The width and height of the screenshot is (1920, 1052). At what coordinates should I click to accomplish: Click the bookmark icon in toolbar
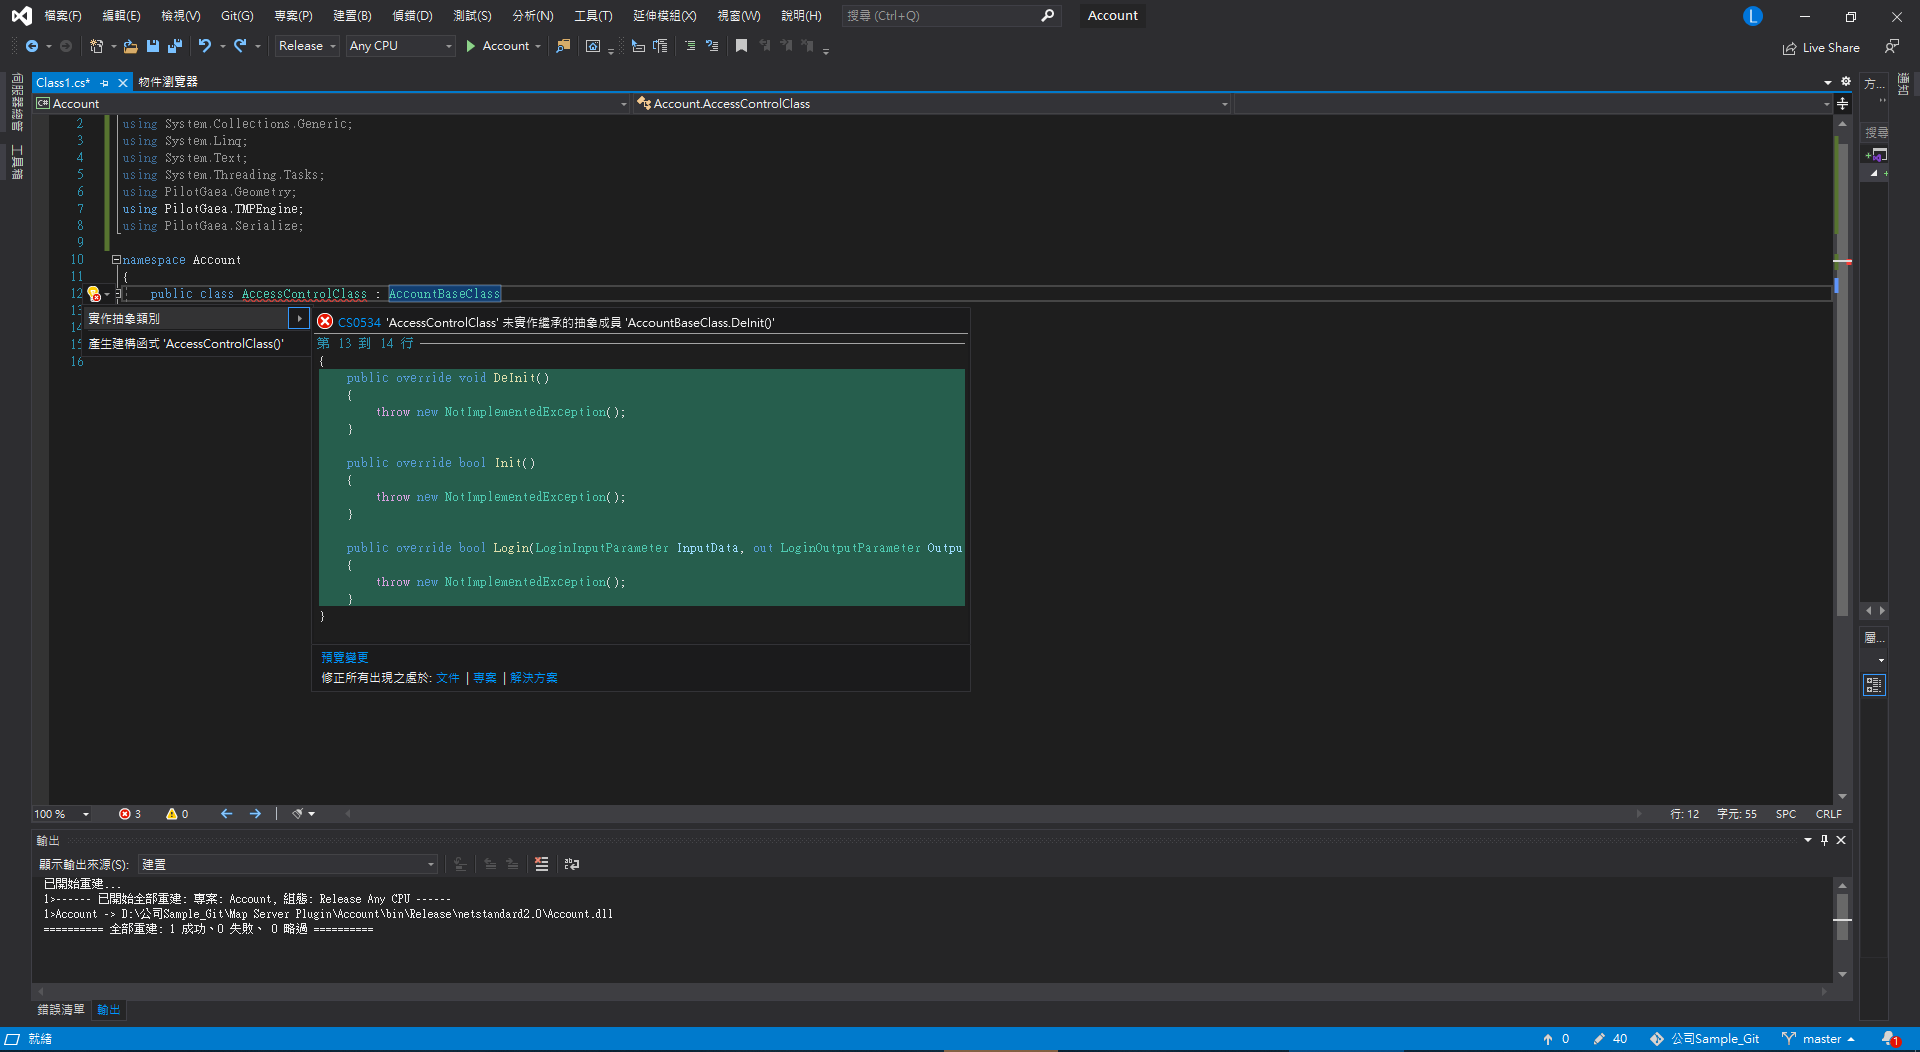[741, 46]
